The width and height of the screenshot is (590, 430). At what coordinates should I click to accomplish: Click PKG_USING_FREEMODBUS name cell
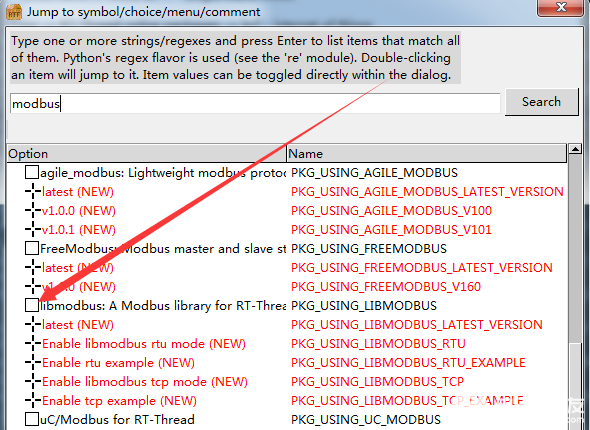click(x=369, y=249)
